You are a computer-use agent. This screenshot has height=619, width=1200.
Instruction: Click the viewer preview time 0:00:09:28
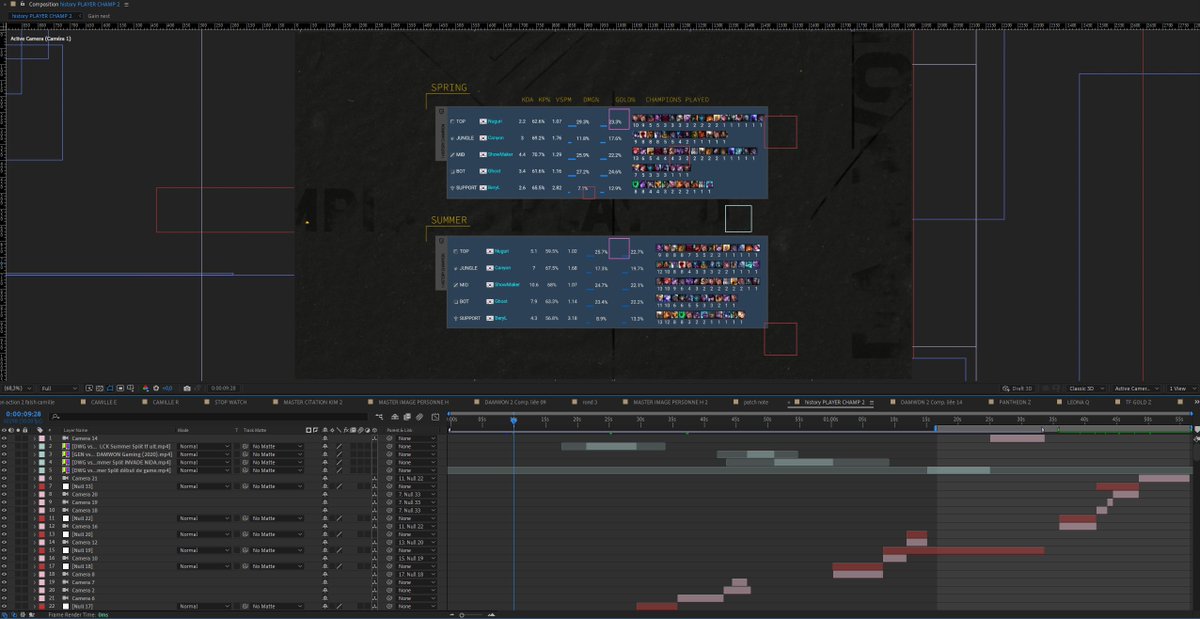click(x=223, y=388)
